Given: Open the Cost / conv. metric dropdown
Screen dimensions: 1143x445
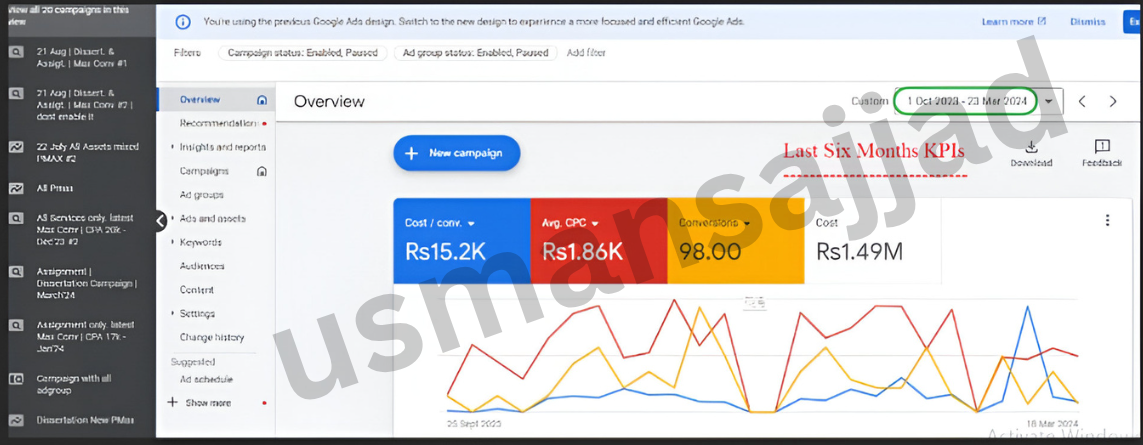Looking at the screenshot, I should coord(471,223).
